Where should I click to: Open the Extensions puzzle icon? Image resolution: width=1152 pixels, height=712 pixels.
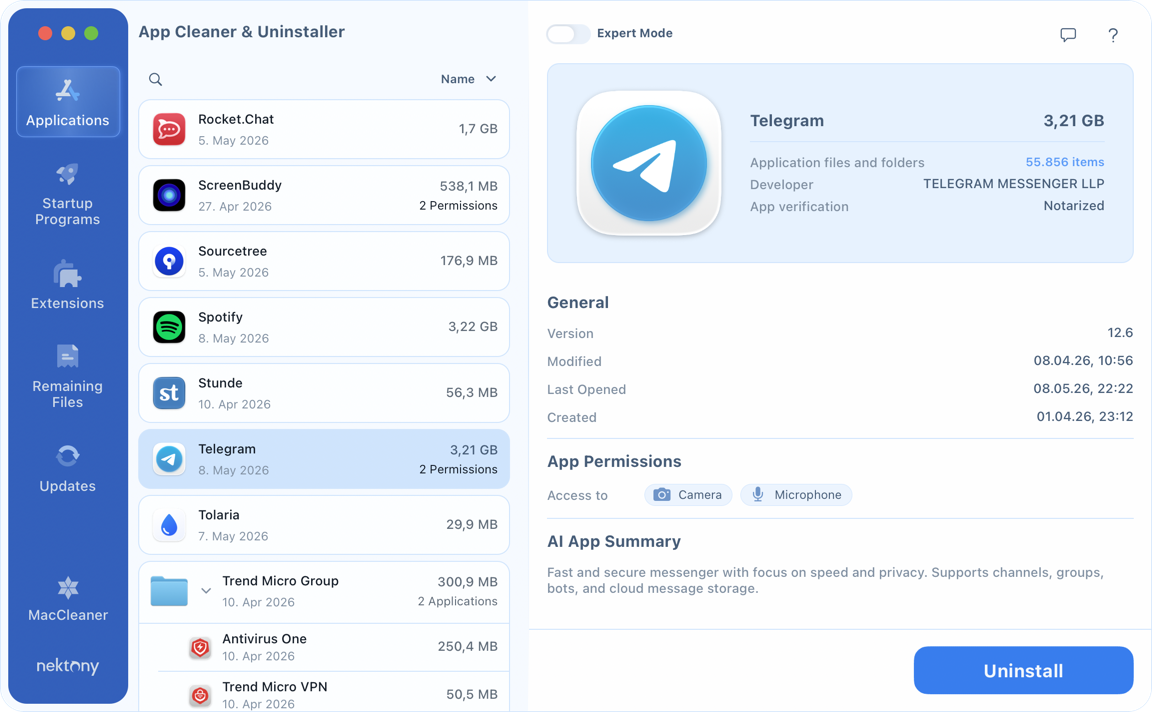tap(68, 274)
